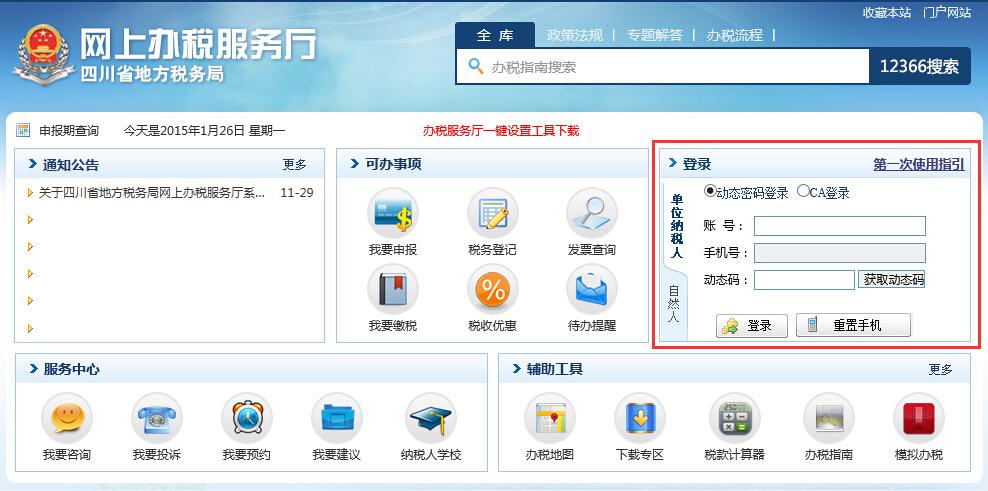The height and width of the screenshot is (491, 988).
Task: Click the 登录 button
Action: coord(752,326)
